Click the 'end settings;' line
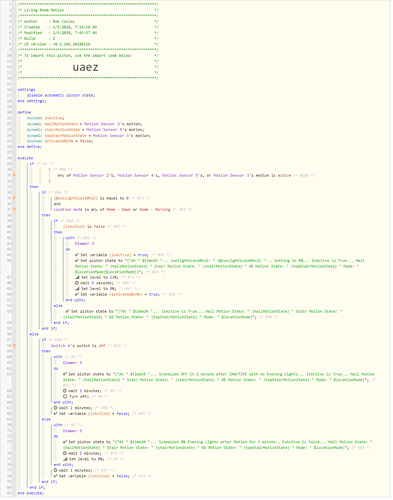This screenshot has width=393, height=500. coord(32,101)
